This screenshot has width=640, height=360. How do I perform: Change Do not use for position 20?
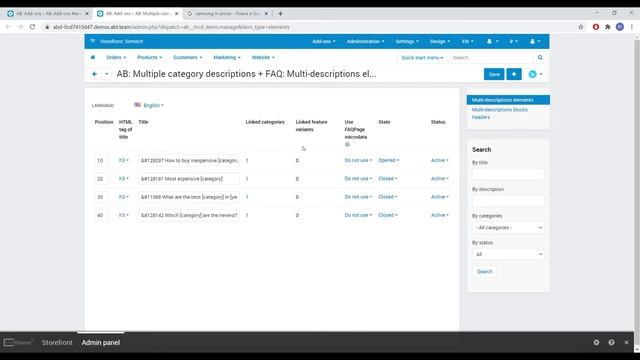[358, 179]
